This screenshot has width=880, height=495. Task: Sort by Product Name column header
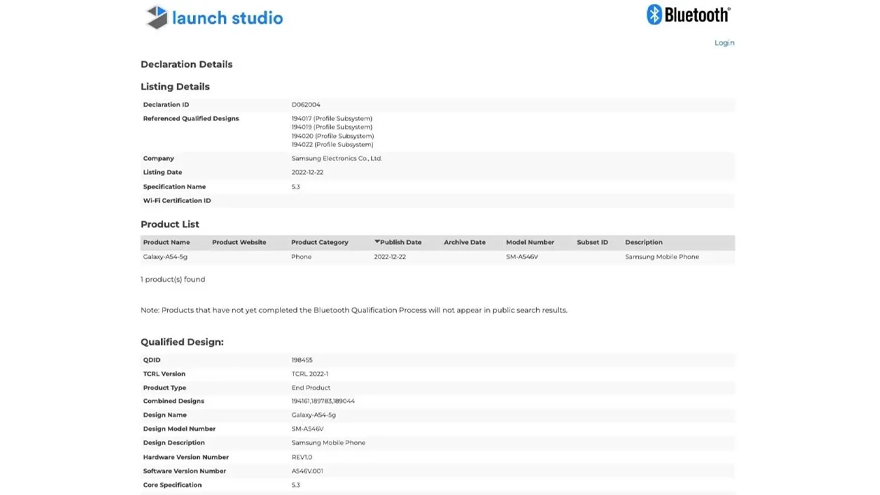point(166,242)
